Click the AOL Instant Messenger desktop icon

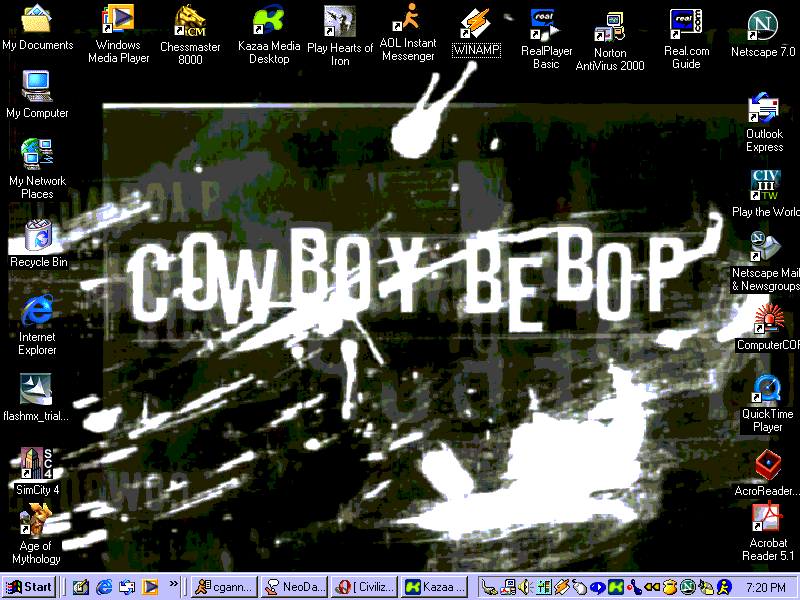408,32
